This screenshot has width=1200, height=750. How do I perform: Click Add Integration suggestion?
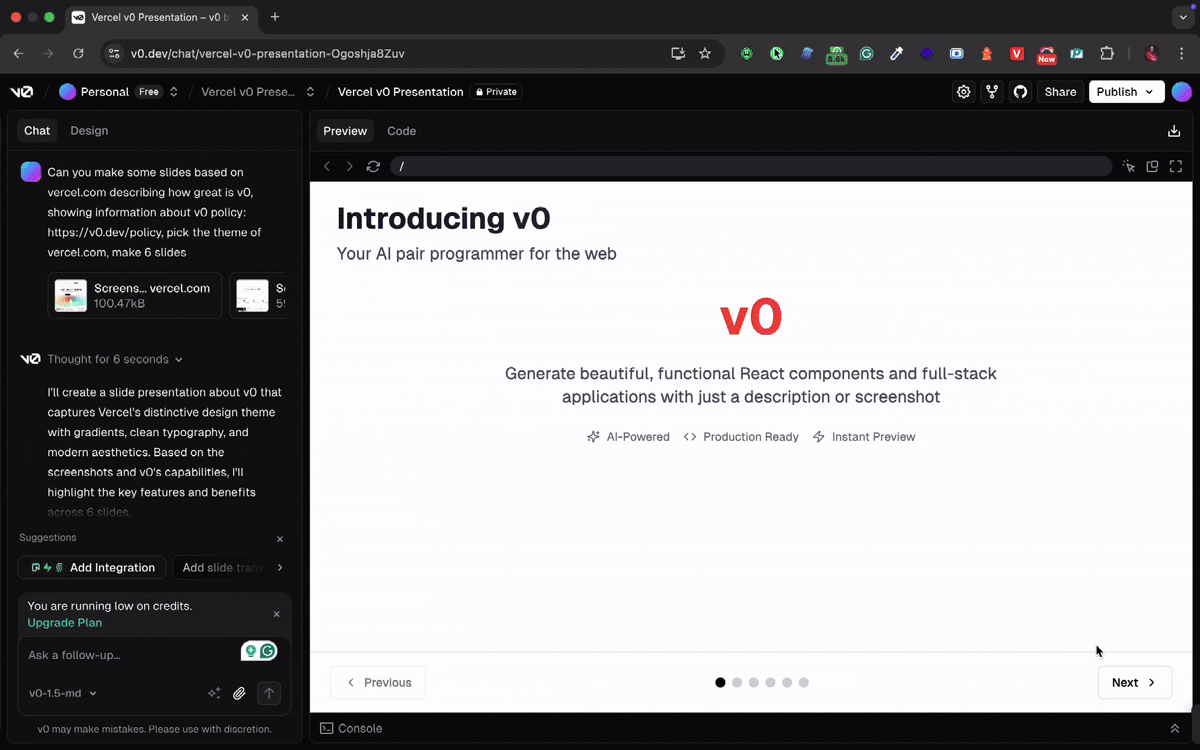point(92,568)
